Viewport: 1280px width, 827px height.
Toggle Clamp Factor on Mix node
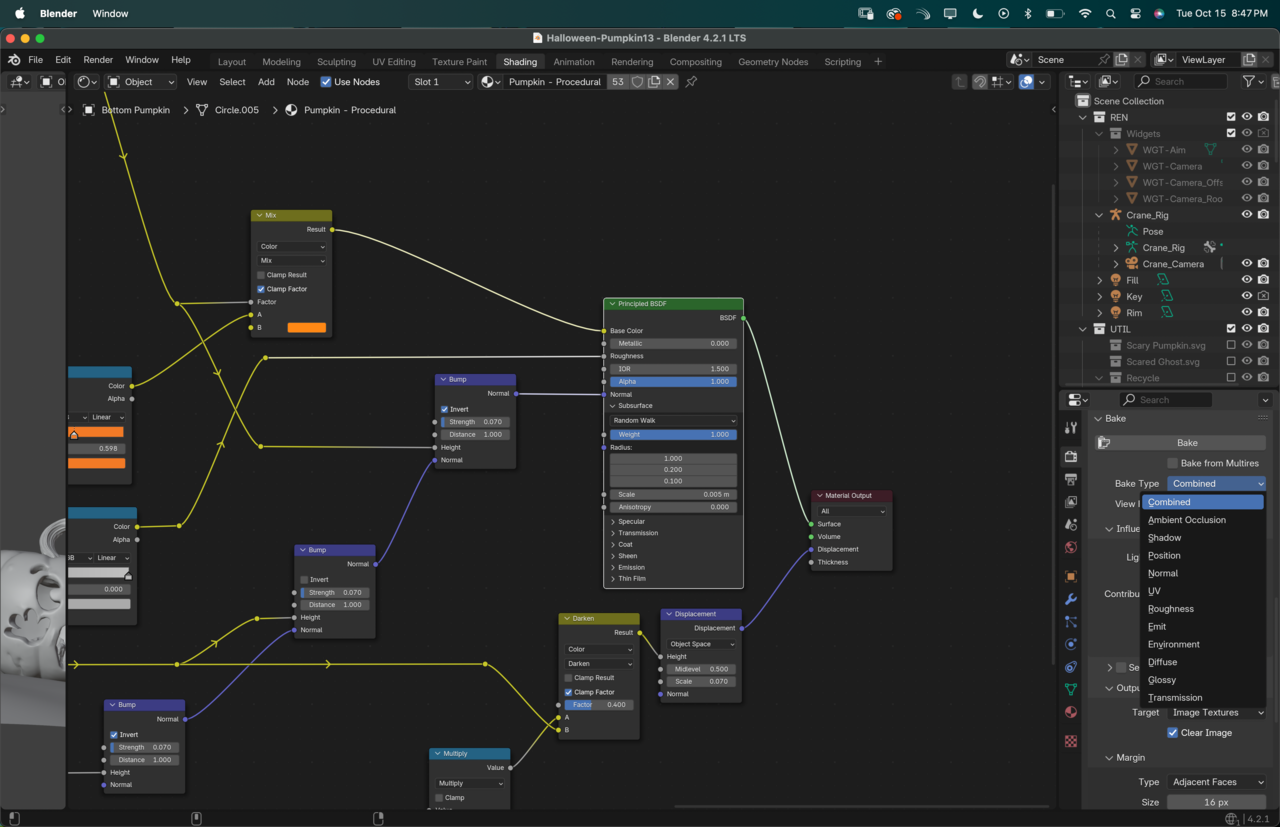click(261, 289)
